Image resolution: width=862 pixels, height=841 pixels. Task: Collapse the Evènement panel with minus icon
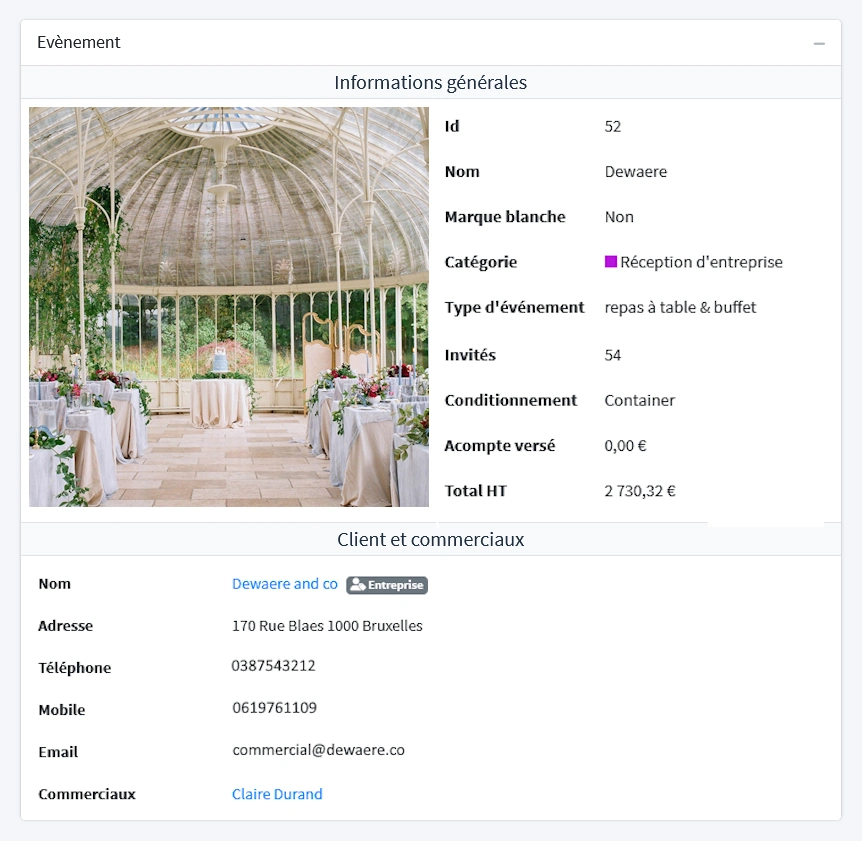[819, 43]
